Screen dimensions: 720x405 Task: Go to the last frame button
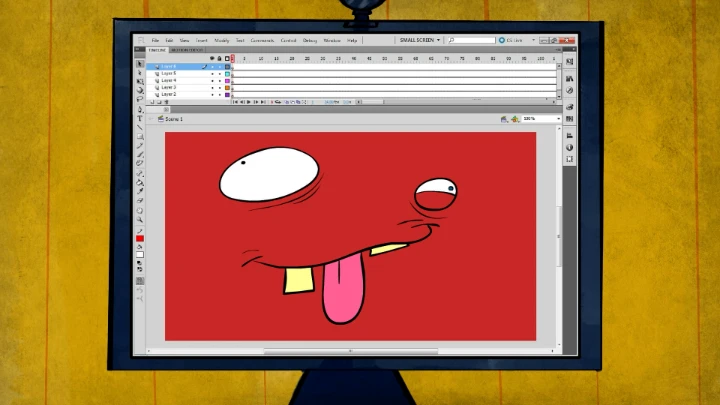(x=264, y=102)
